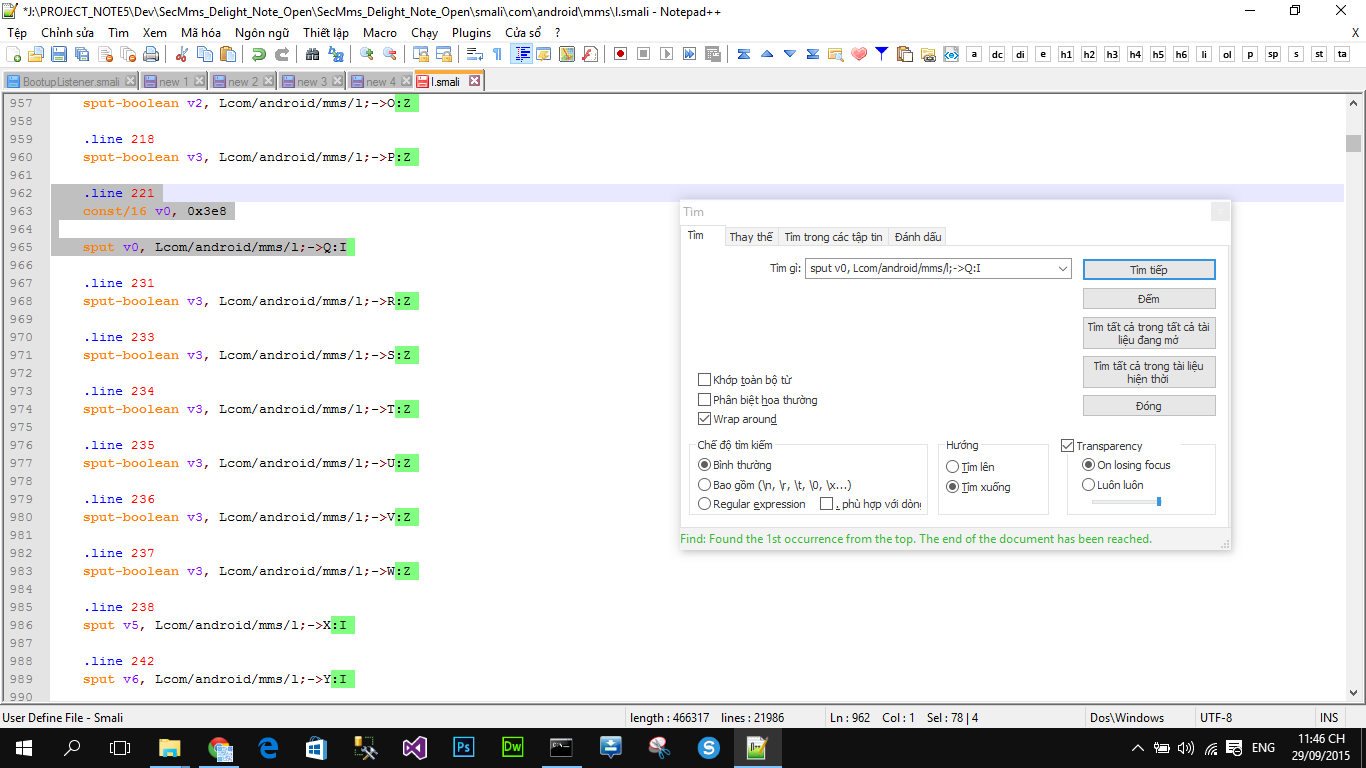
Task: Select the Print icon
Action: coord(149,54)
